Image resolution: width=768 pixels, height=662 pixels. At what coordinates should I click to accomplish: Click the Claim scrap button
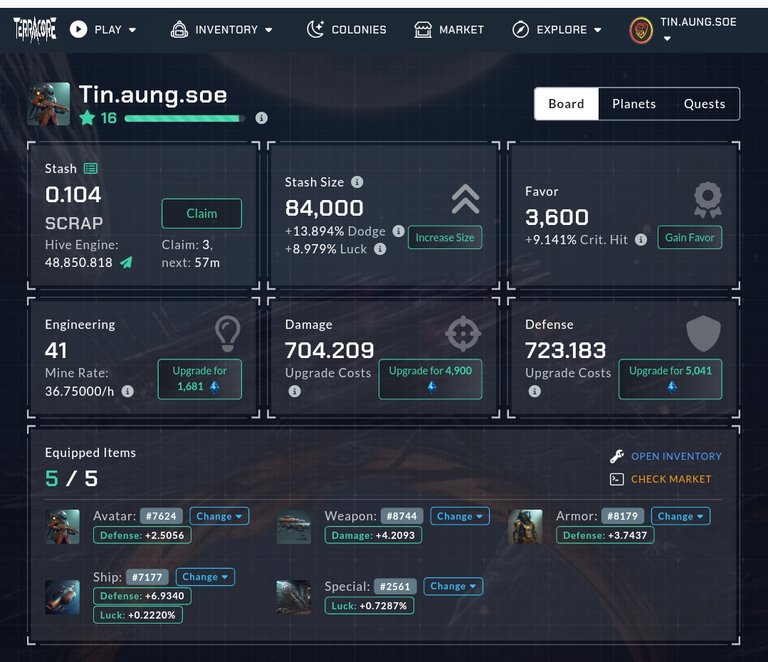[201, 213]
